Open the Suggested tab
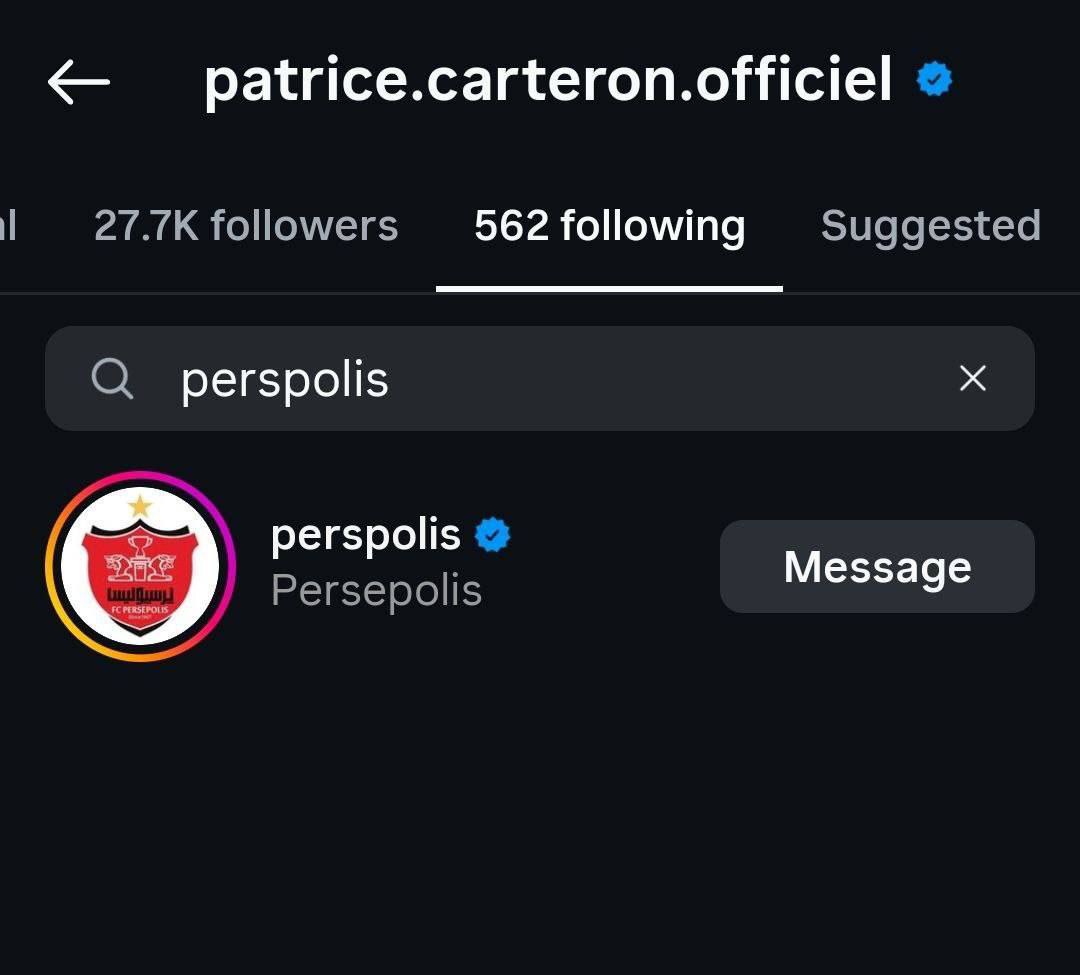The height and width of the screenshot is (975, 1080). pos(930,226)
